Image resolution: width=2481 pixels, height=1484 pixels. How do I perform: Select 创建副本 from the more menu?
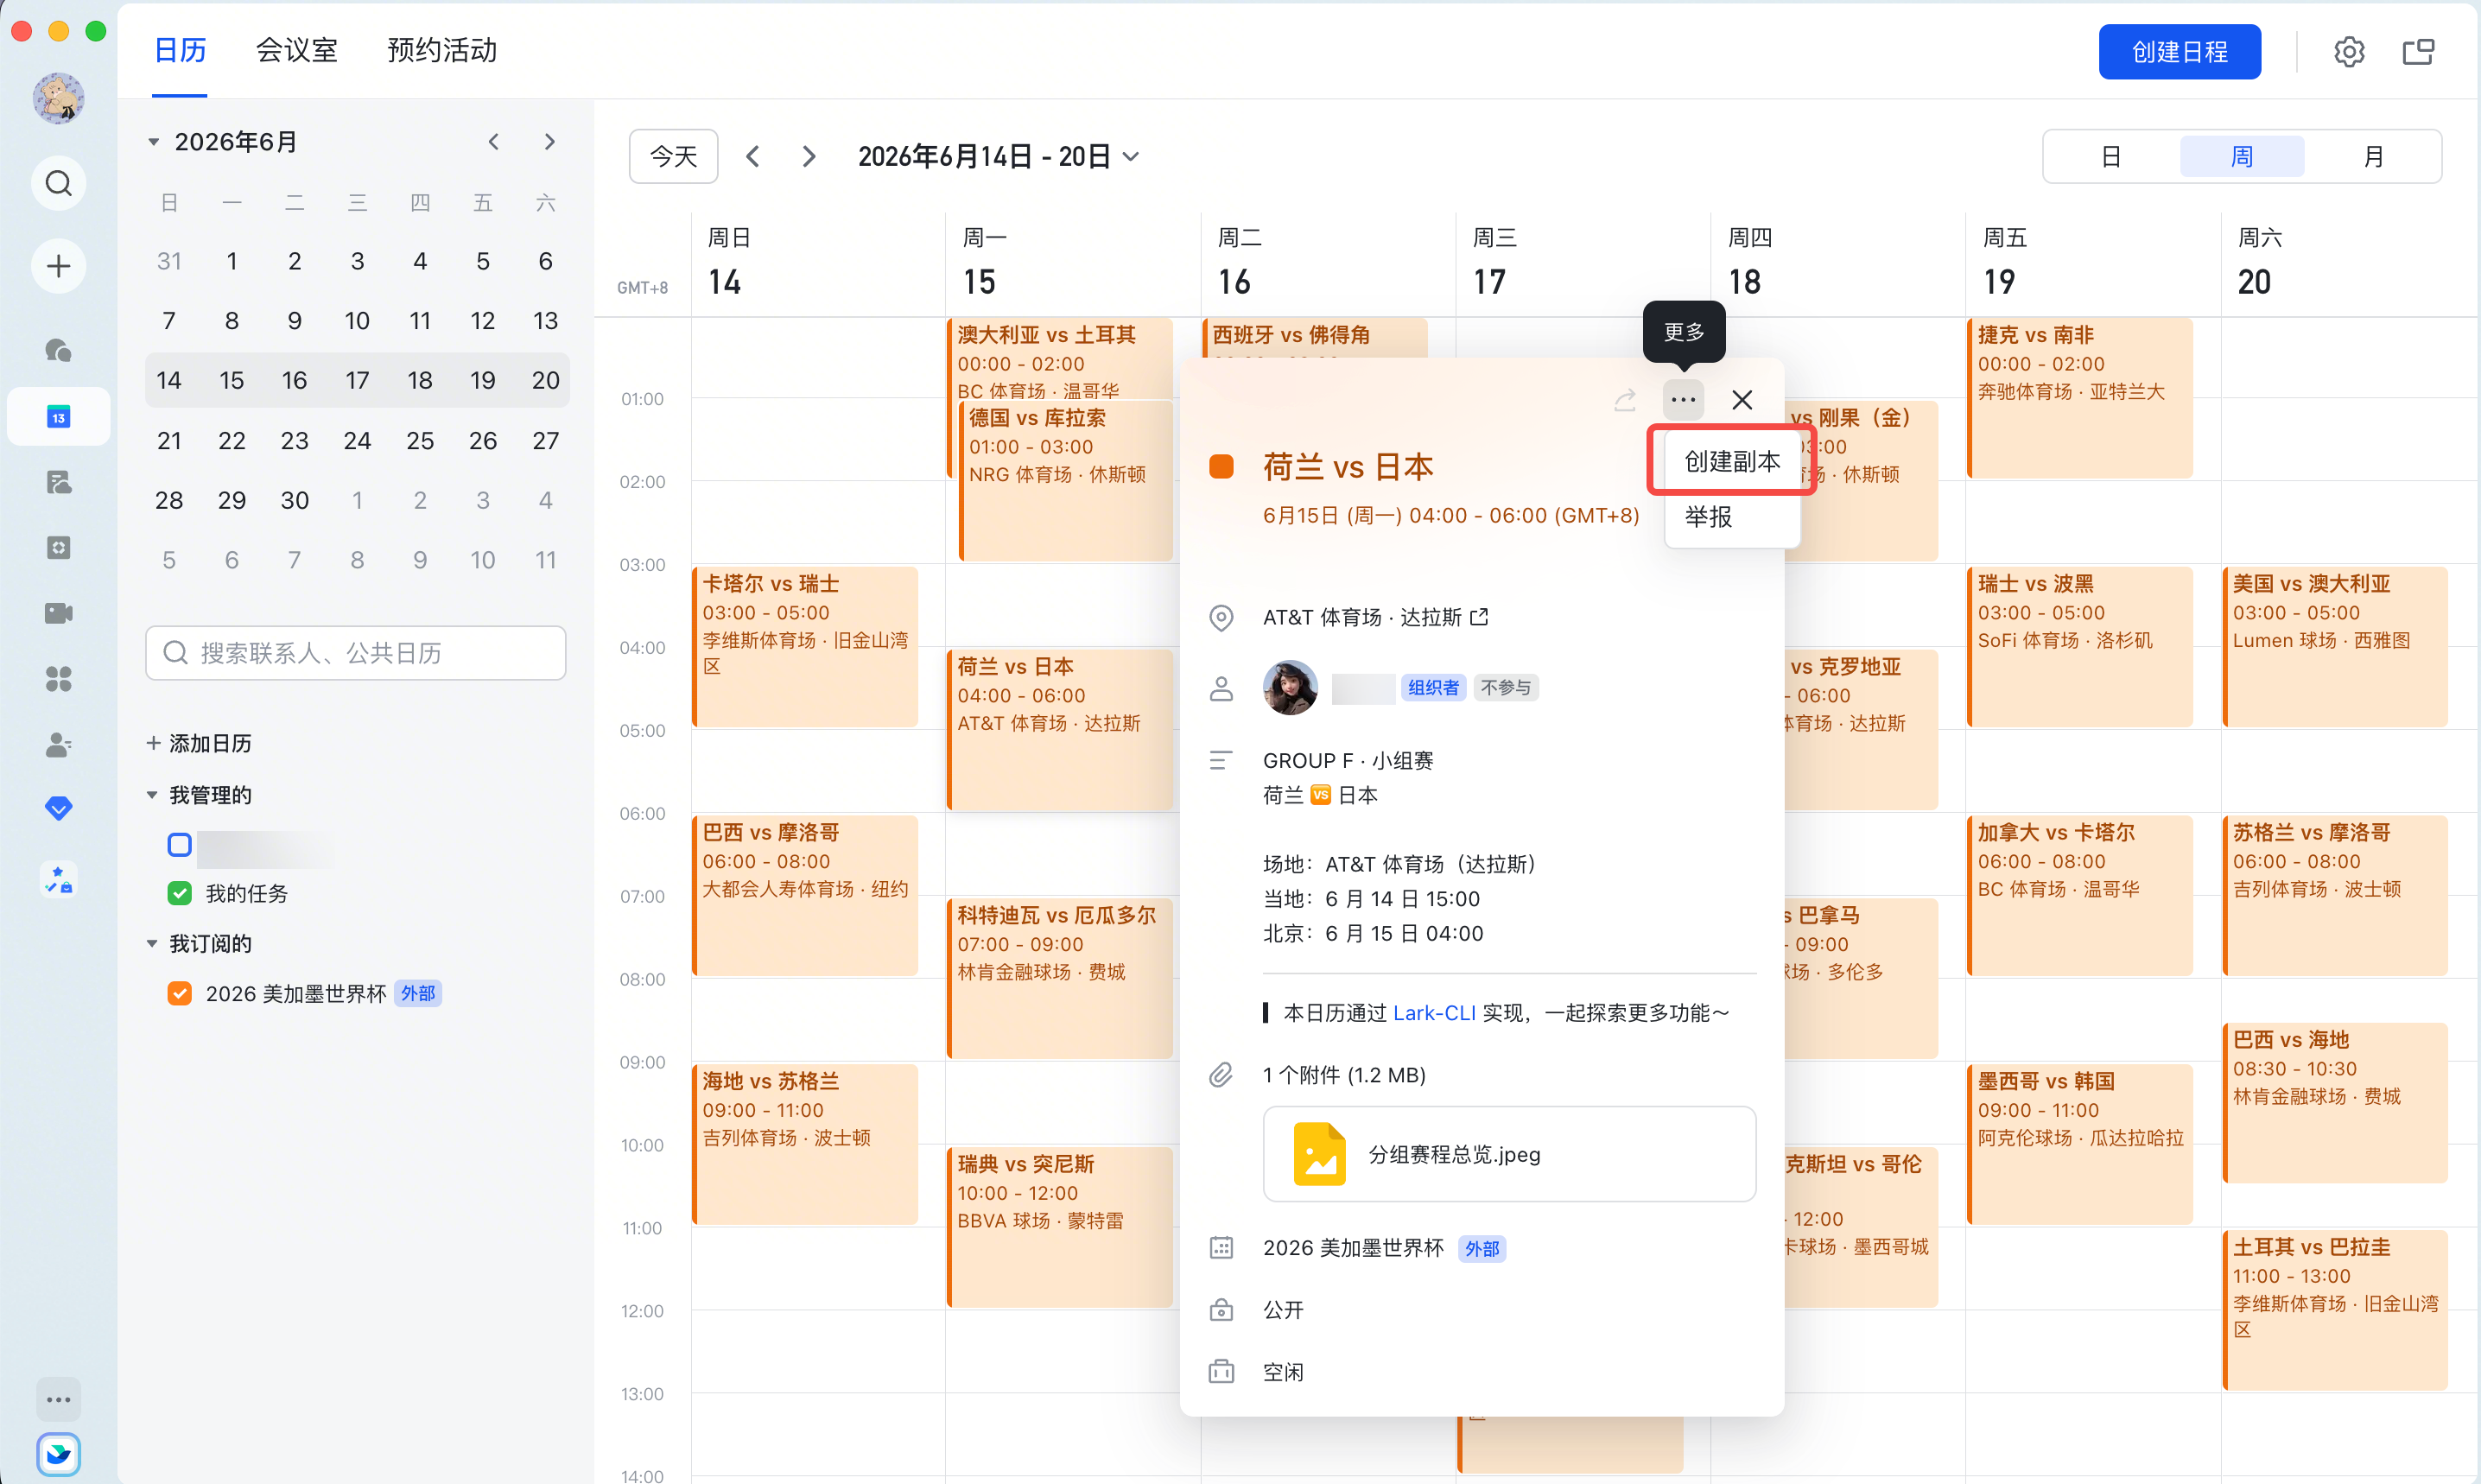(x=1733, y=461)
